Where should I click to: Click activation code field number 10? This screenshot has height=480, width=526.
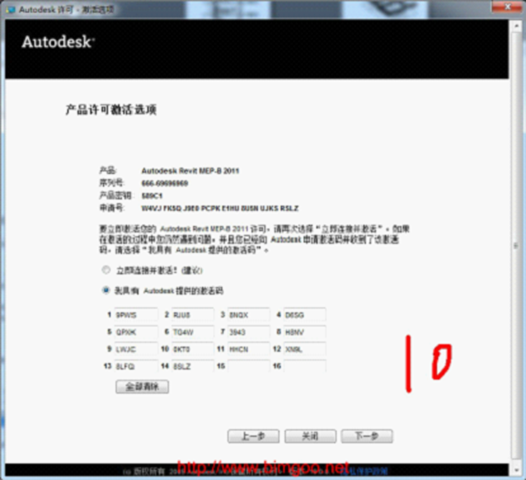193,349
